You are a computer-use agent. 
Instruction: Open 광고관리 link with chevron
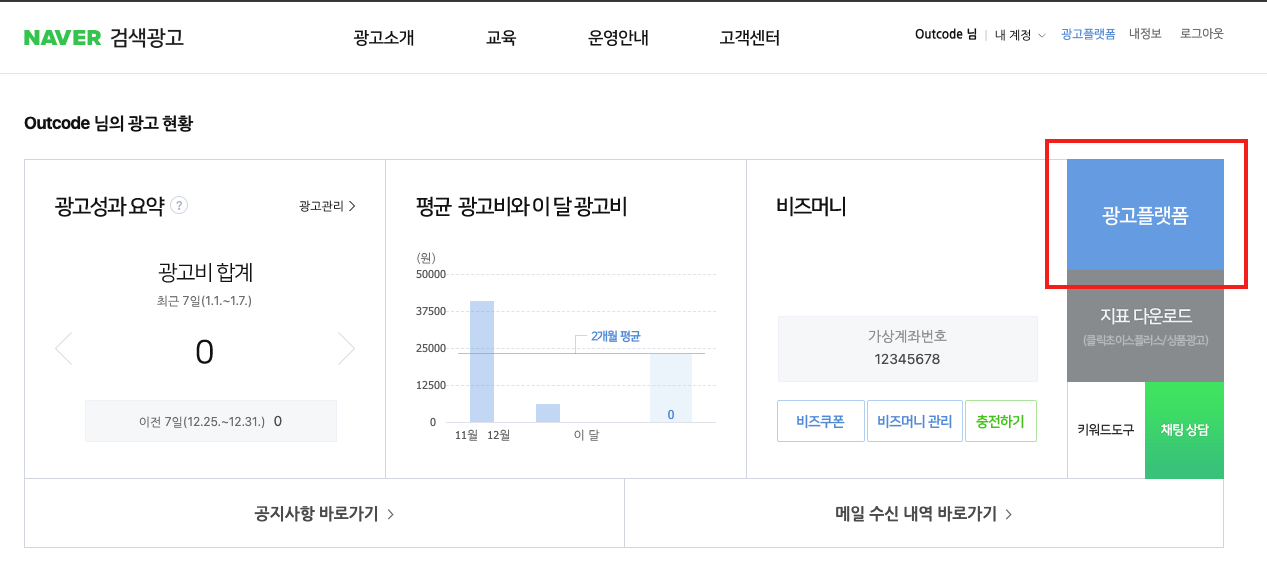click(x=327, y=206)
